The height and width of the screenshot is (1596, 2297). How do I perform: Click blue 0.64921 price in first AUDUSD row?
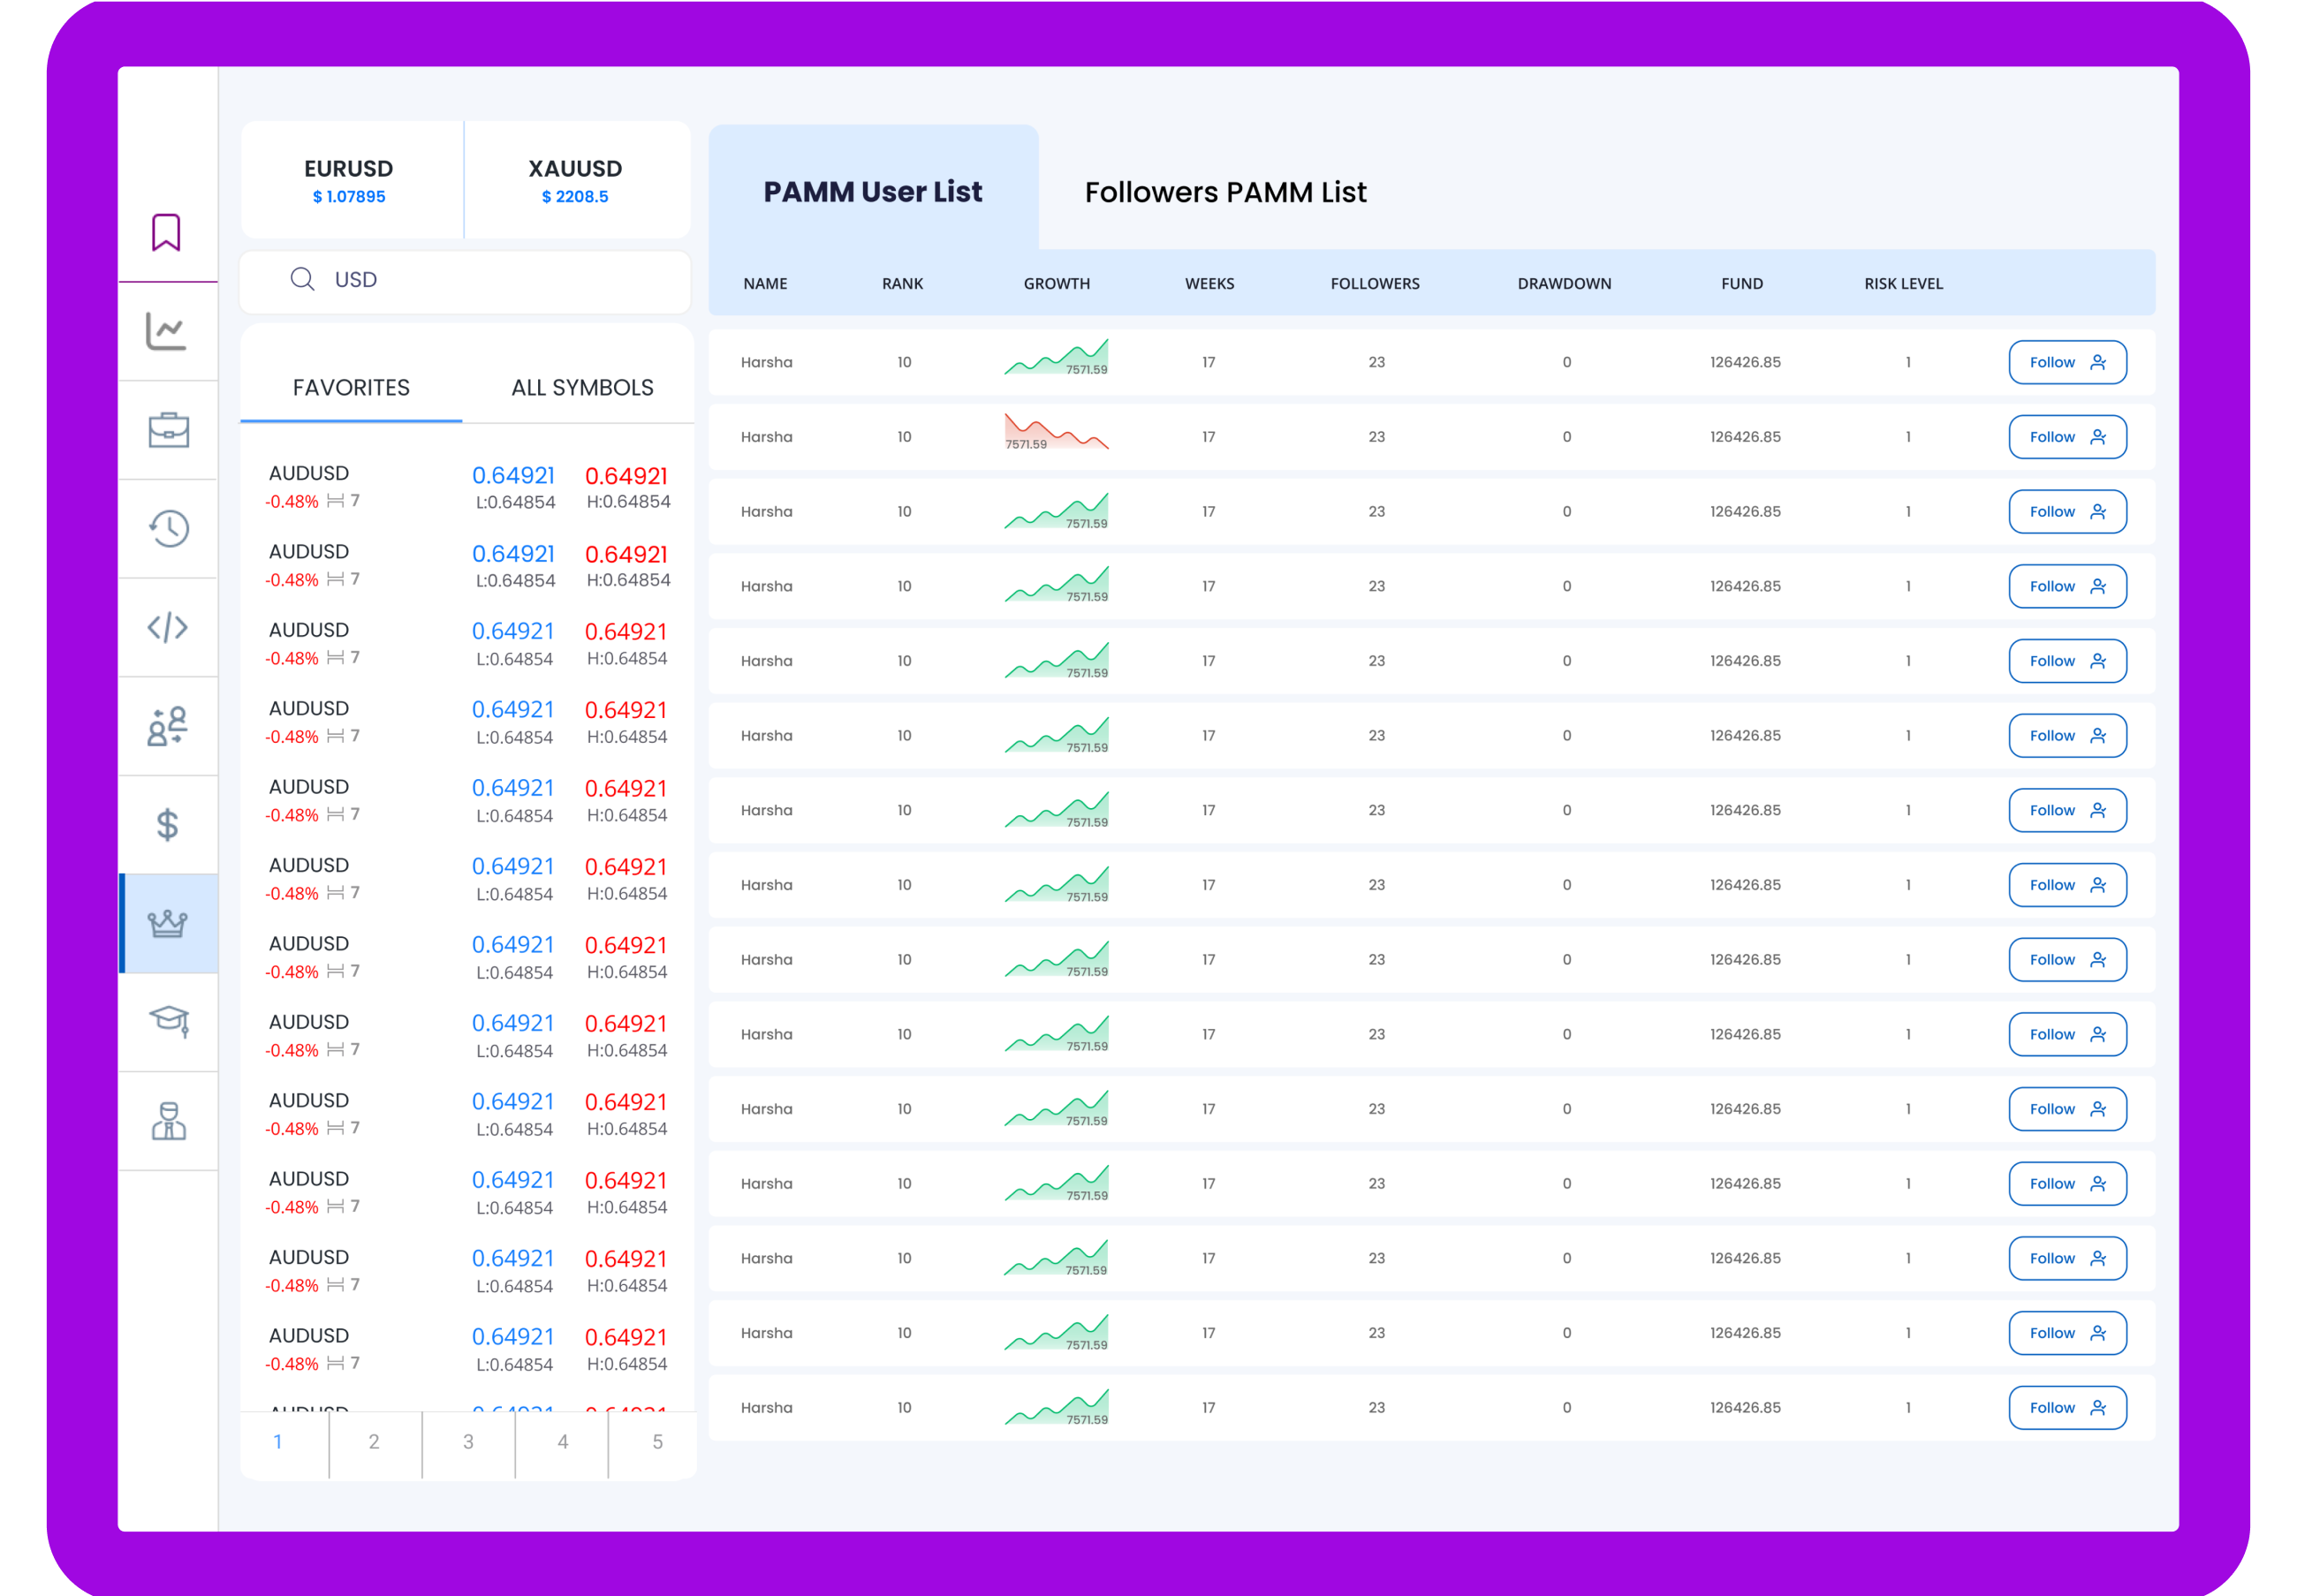(x=513, y=476)
